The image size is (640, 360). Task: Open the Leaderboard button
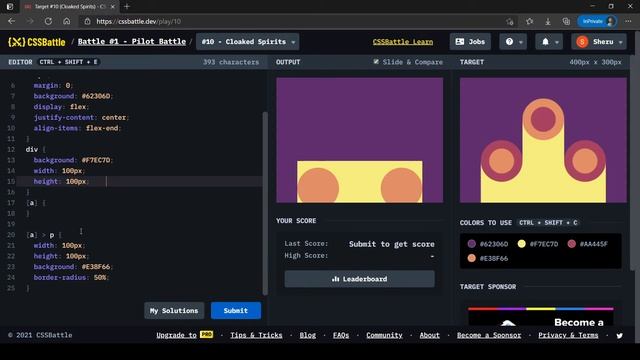(360, 279)
